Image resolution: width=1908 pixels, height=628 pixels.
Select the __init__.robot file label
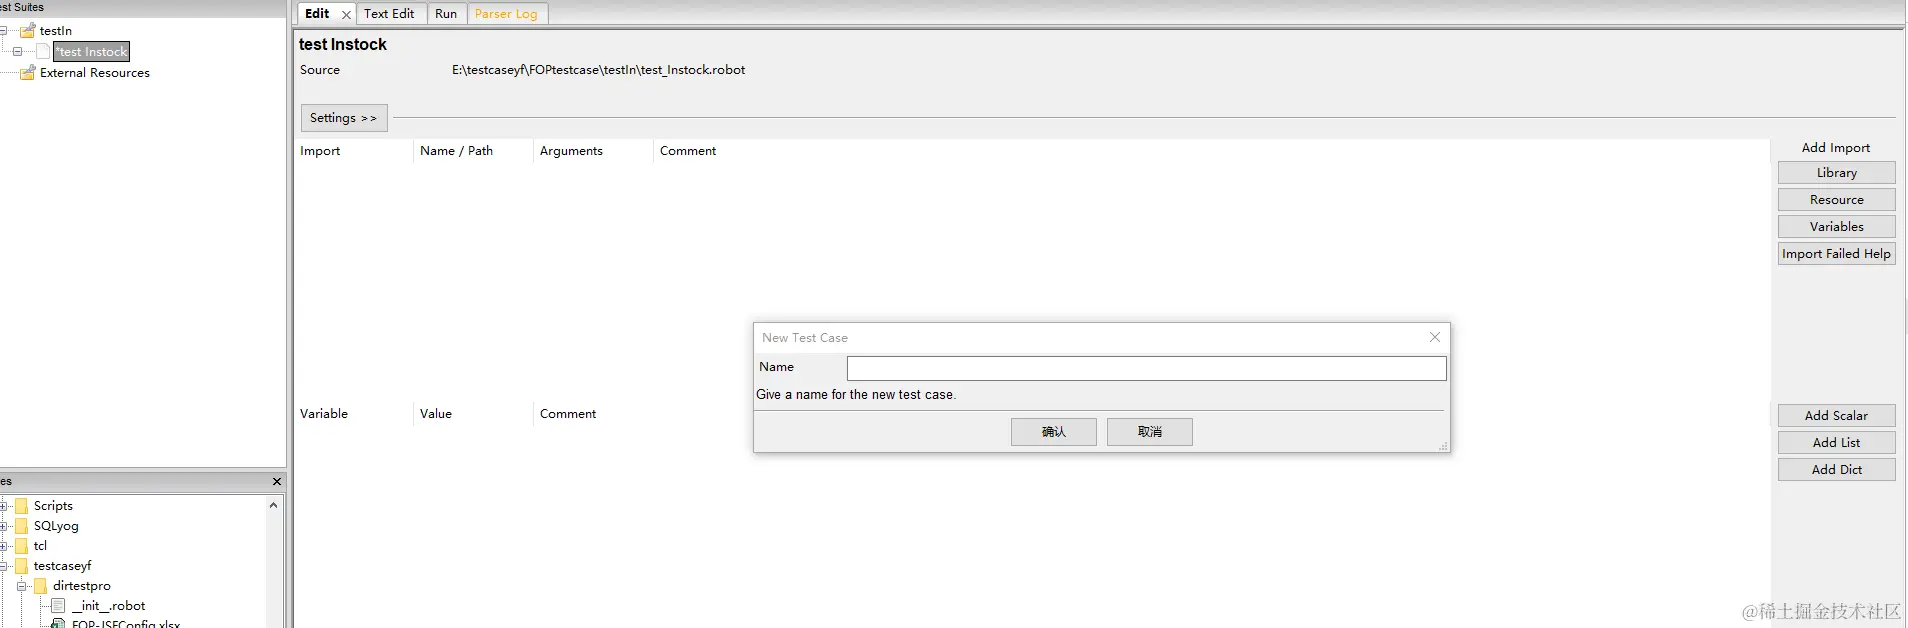pos(108,606)
